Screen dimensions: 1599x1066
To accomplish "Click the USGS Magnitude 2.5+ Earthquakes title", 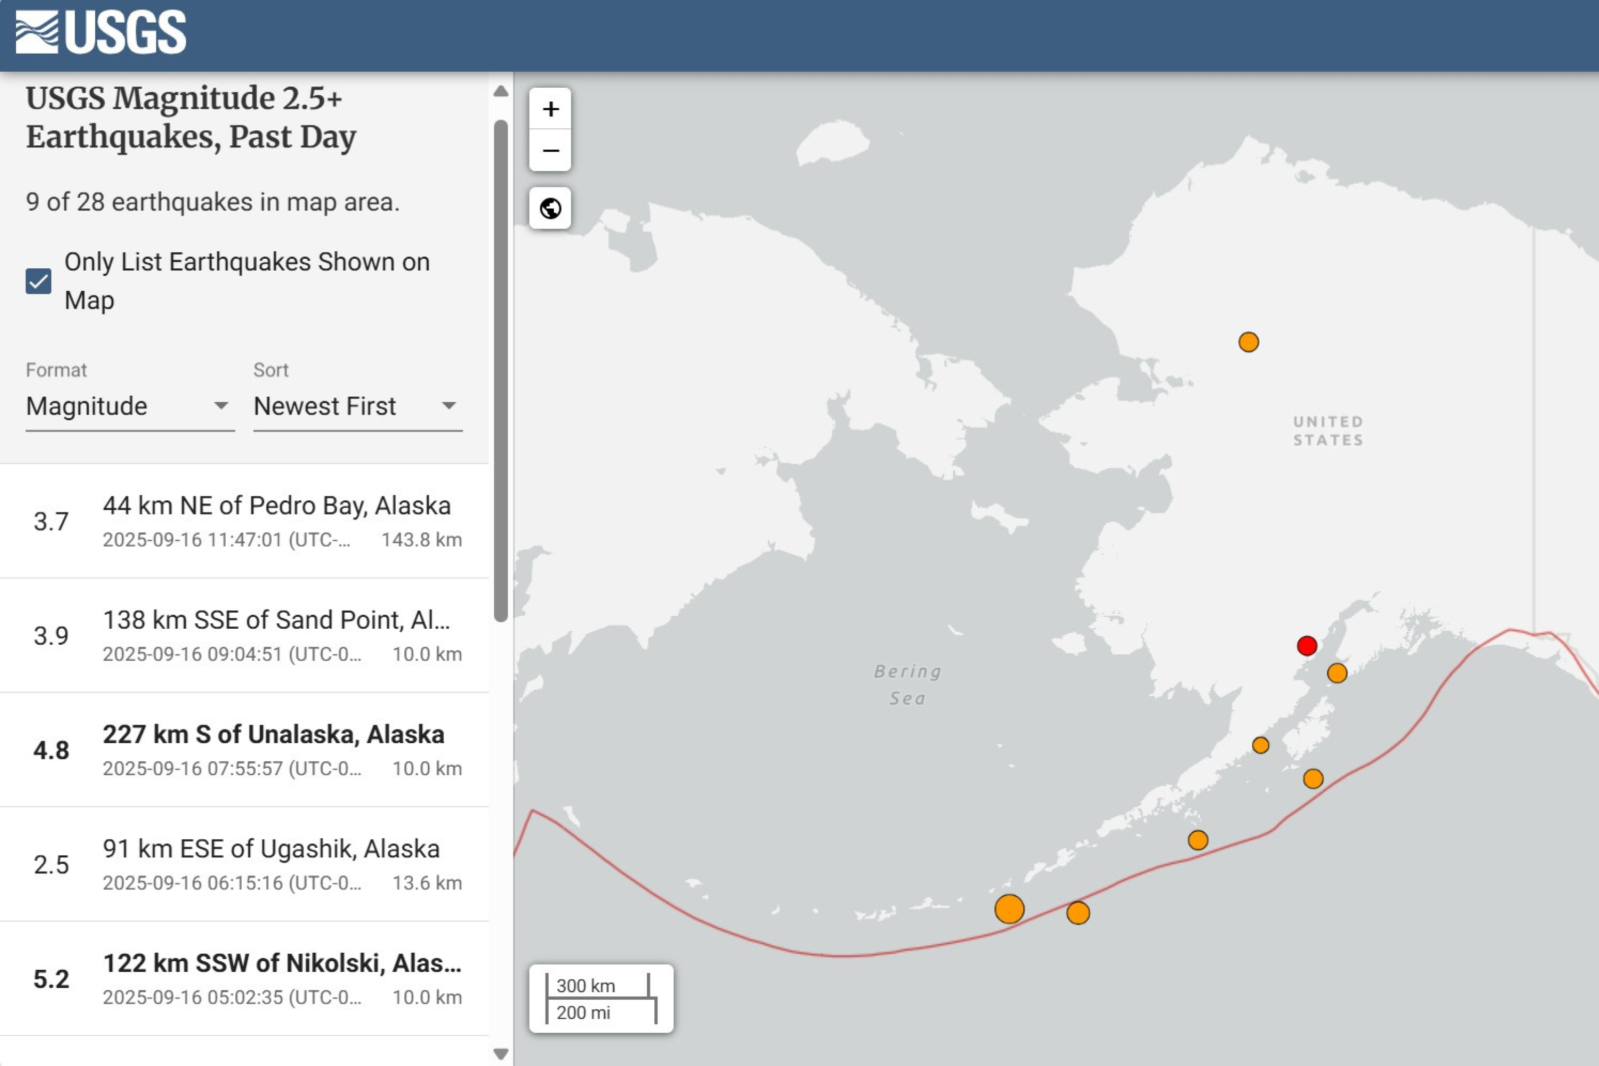I will (191, 117).
